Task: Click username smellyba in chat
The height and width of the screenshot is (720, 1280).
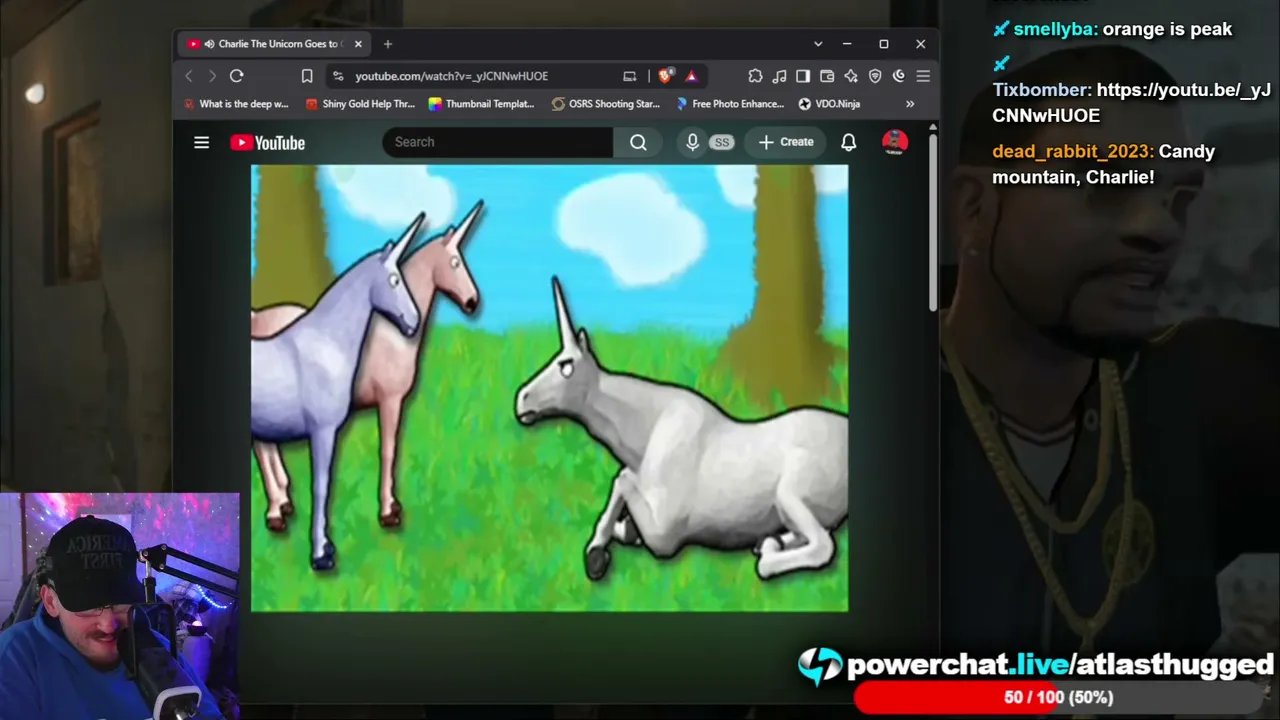Action: [1056, 29]
